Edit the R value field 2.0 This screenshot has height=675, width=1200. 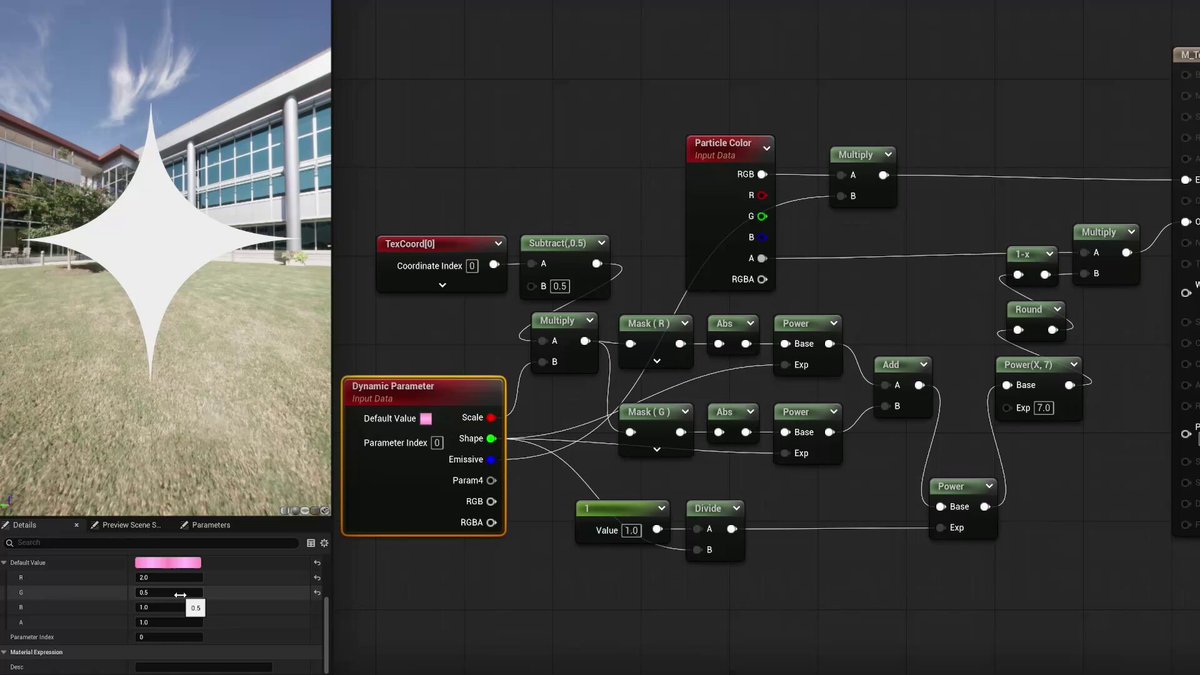pyautogui.click(x=169, y=578)
